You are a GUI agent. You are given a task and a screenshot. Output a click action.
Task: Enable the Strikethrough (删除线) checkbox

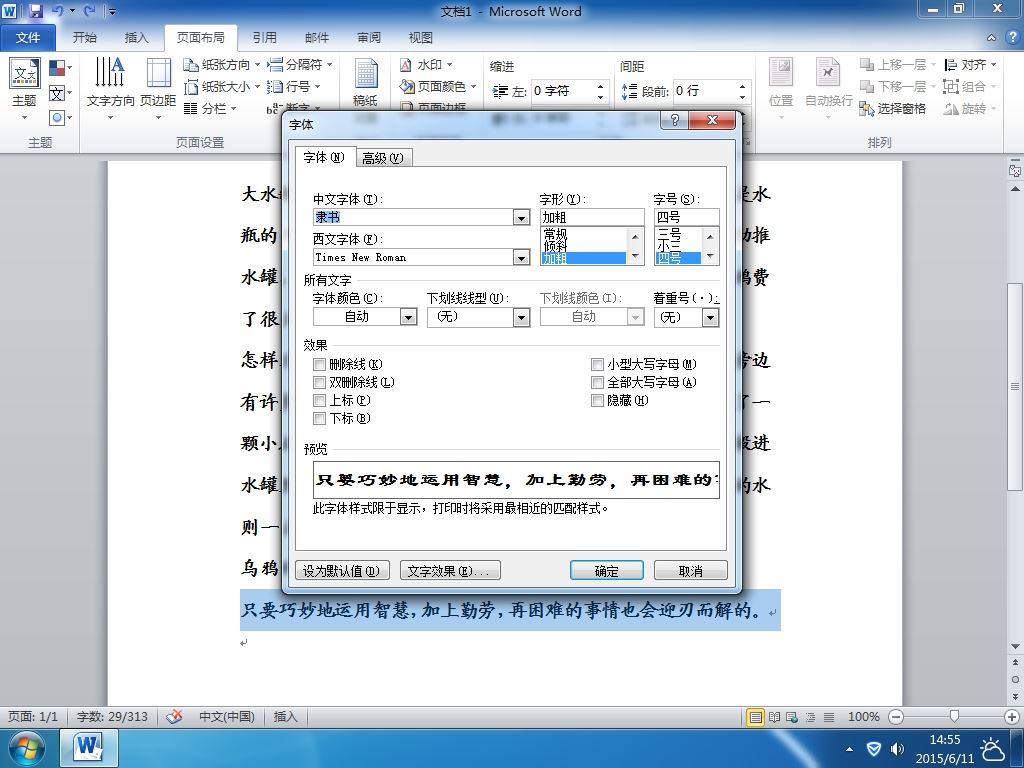coord(319,364)
